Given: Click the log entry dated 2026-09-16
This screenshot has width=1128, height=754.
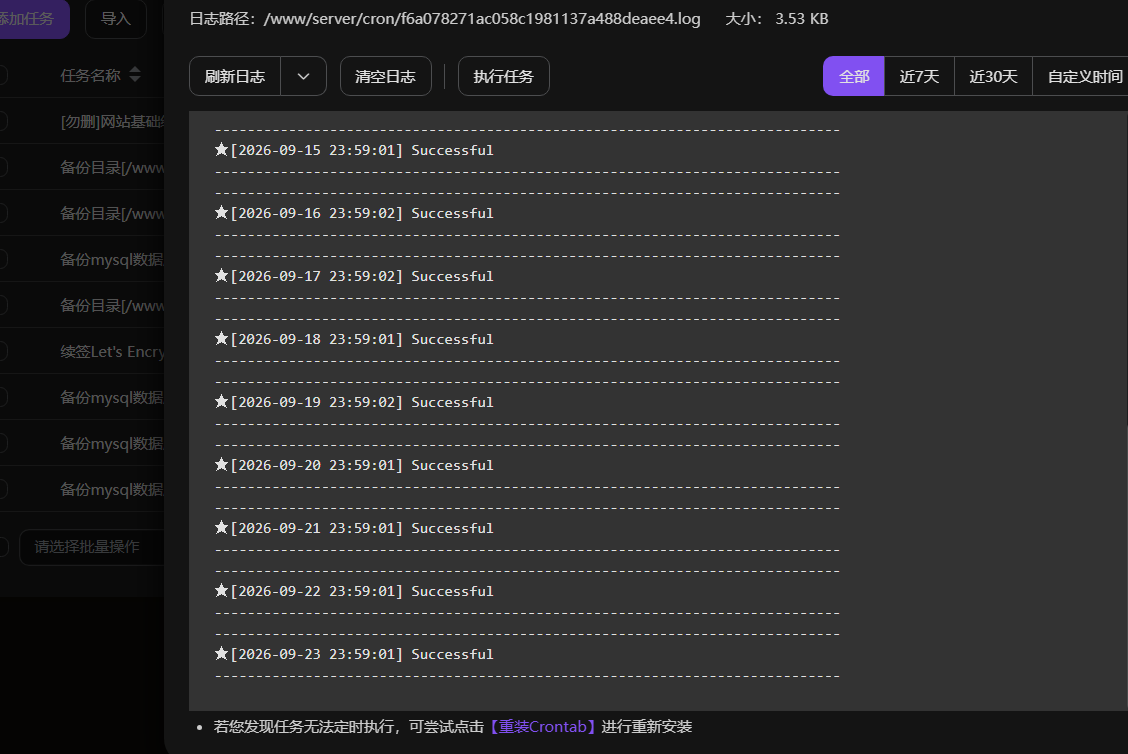Looking at the screenshot, I should click(x=354, y=214).
